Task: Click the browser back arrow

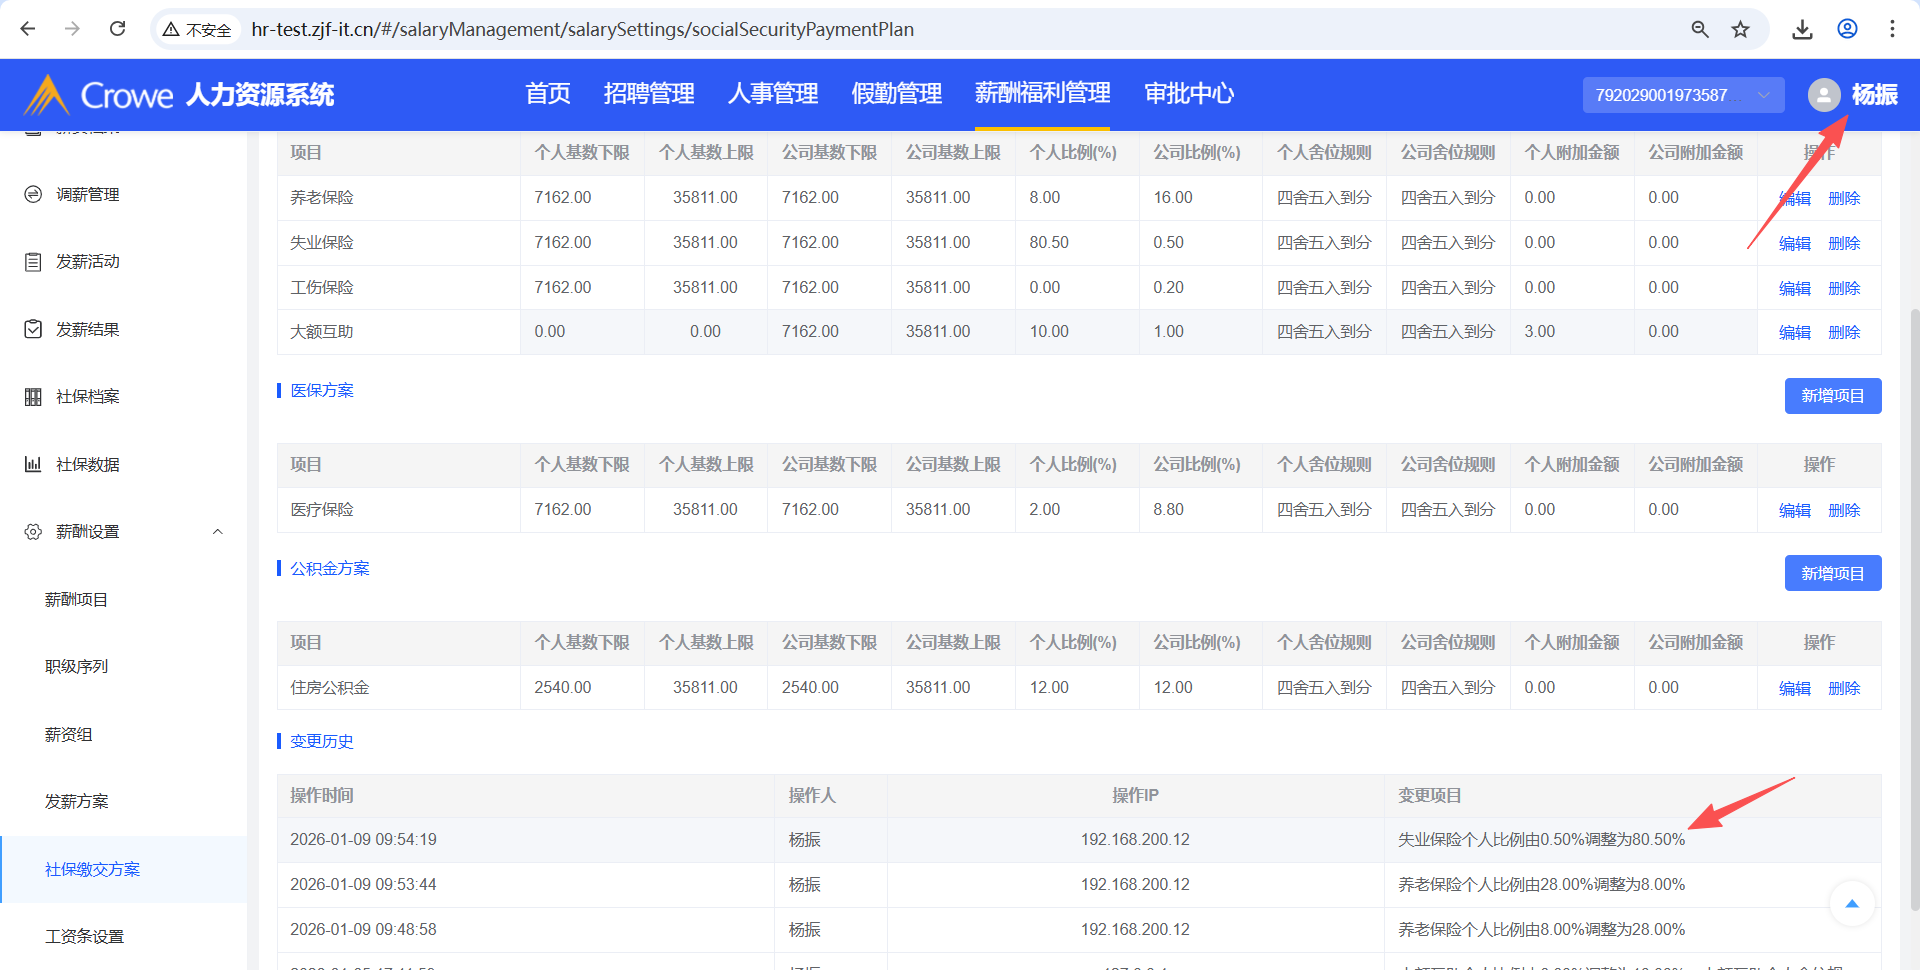Action: pyautogui.click(x=28, y=29)
